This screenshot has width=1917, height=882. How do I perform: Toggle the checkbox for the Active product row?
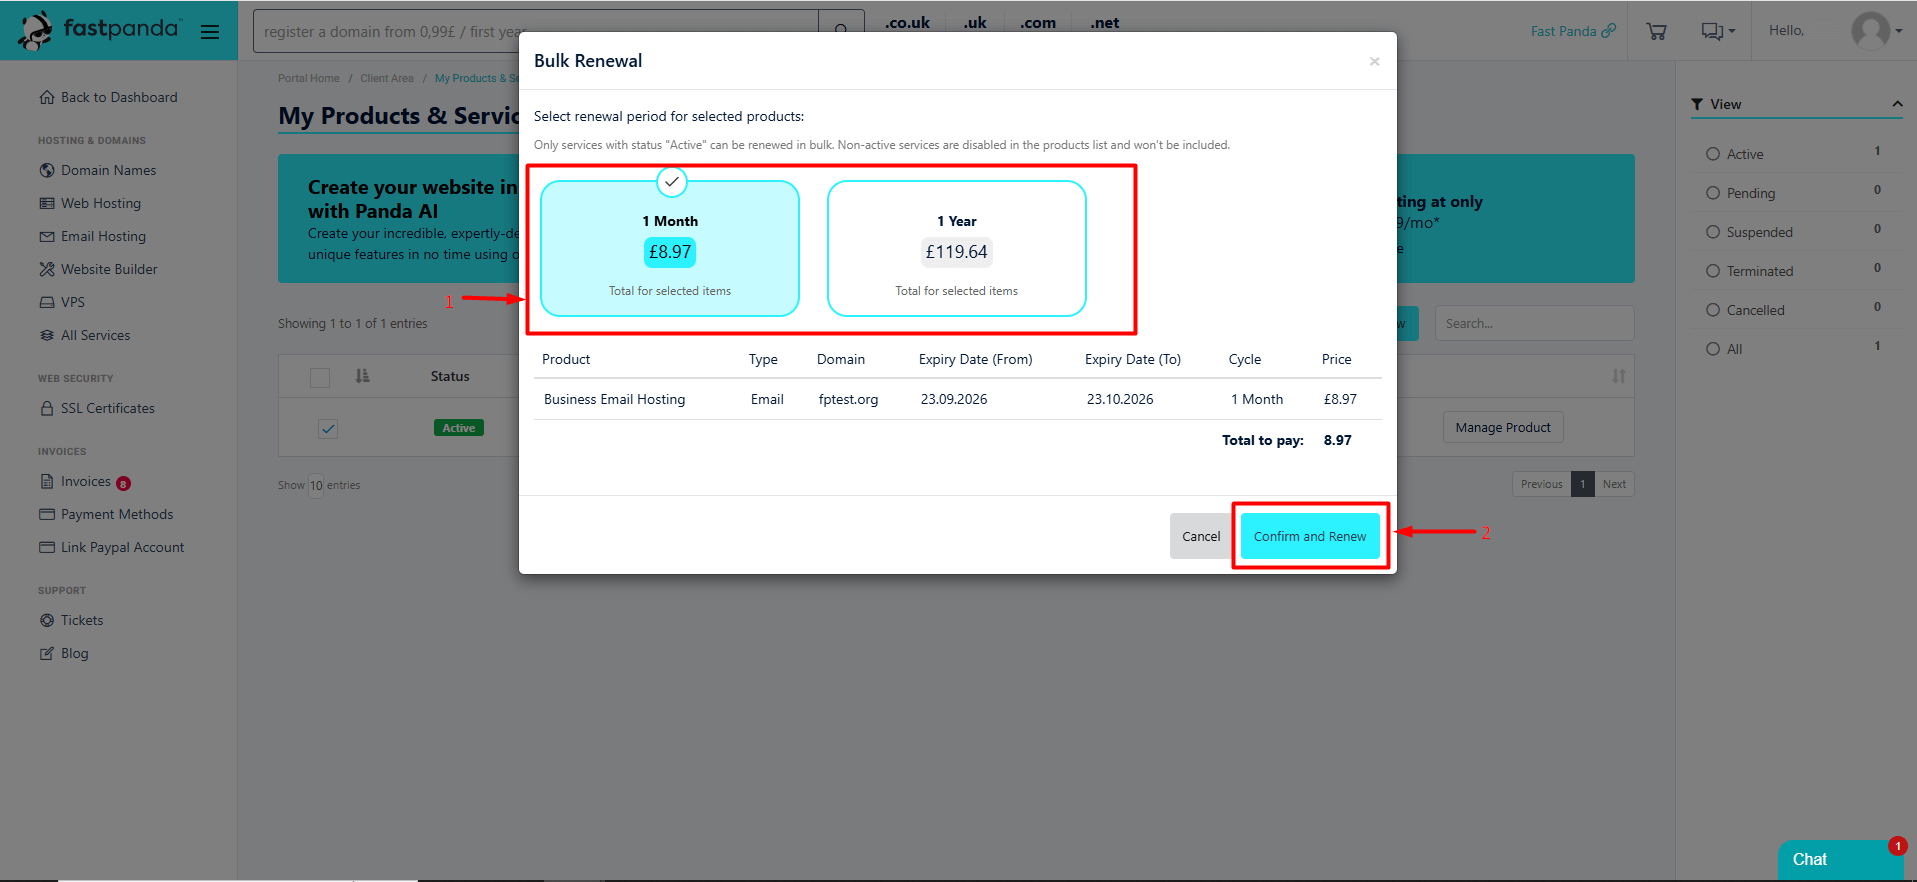328,428
